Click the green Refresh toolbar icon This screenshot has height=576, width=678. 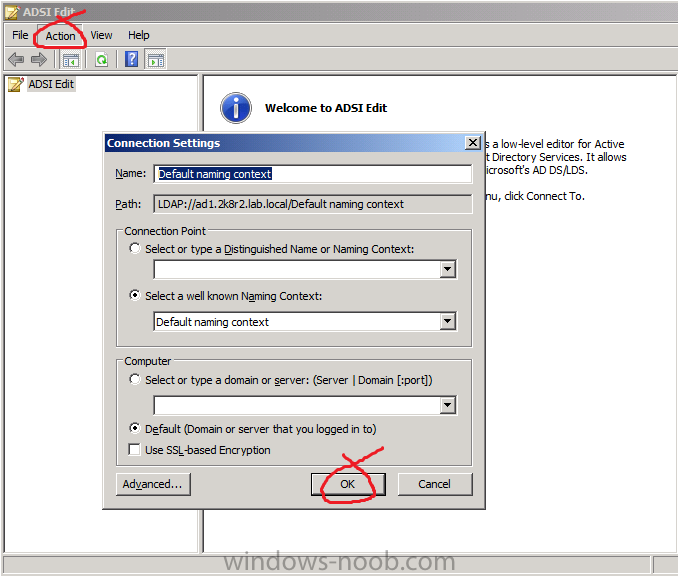102,60
